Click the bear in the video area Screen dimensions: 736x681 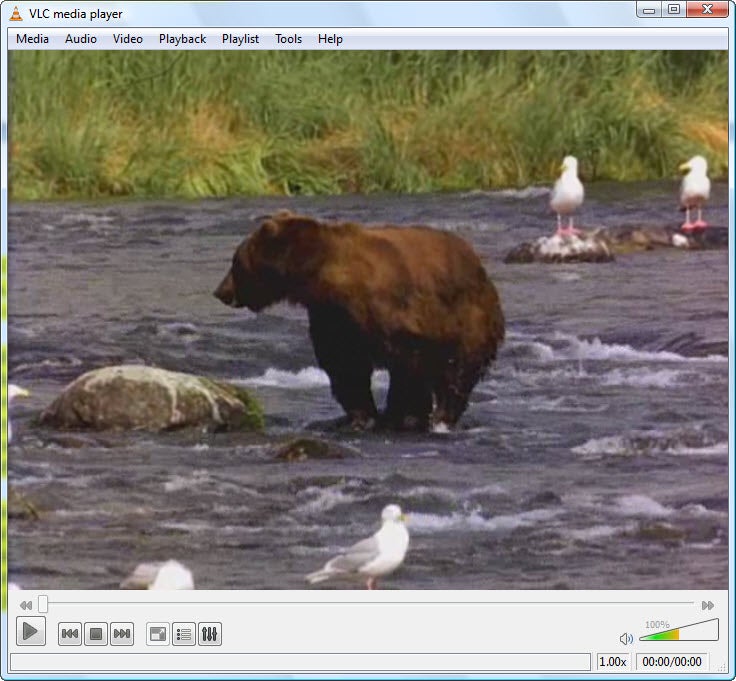[x=361, y=319]
